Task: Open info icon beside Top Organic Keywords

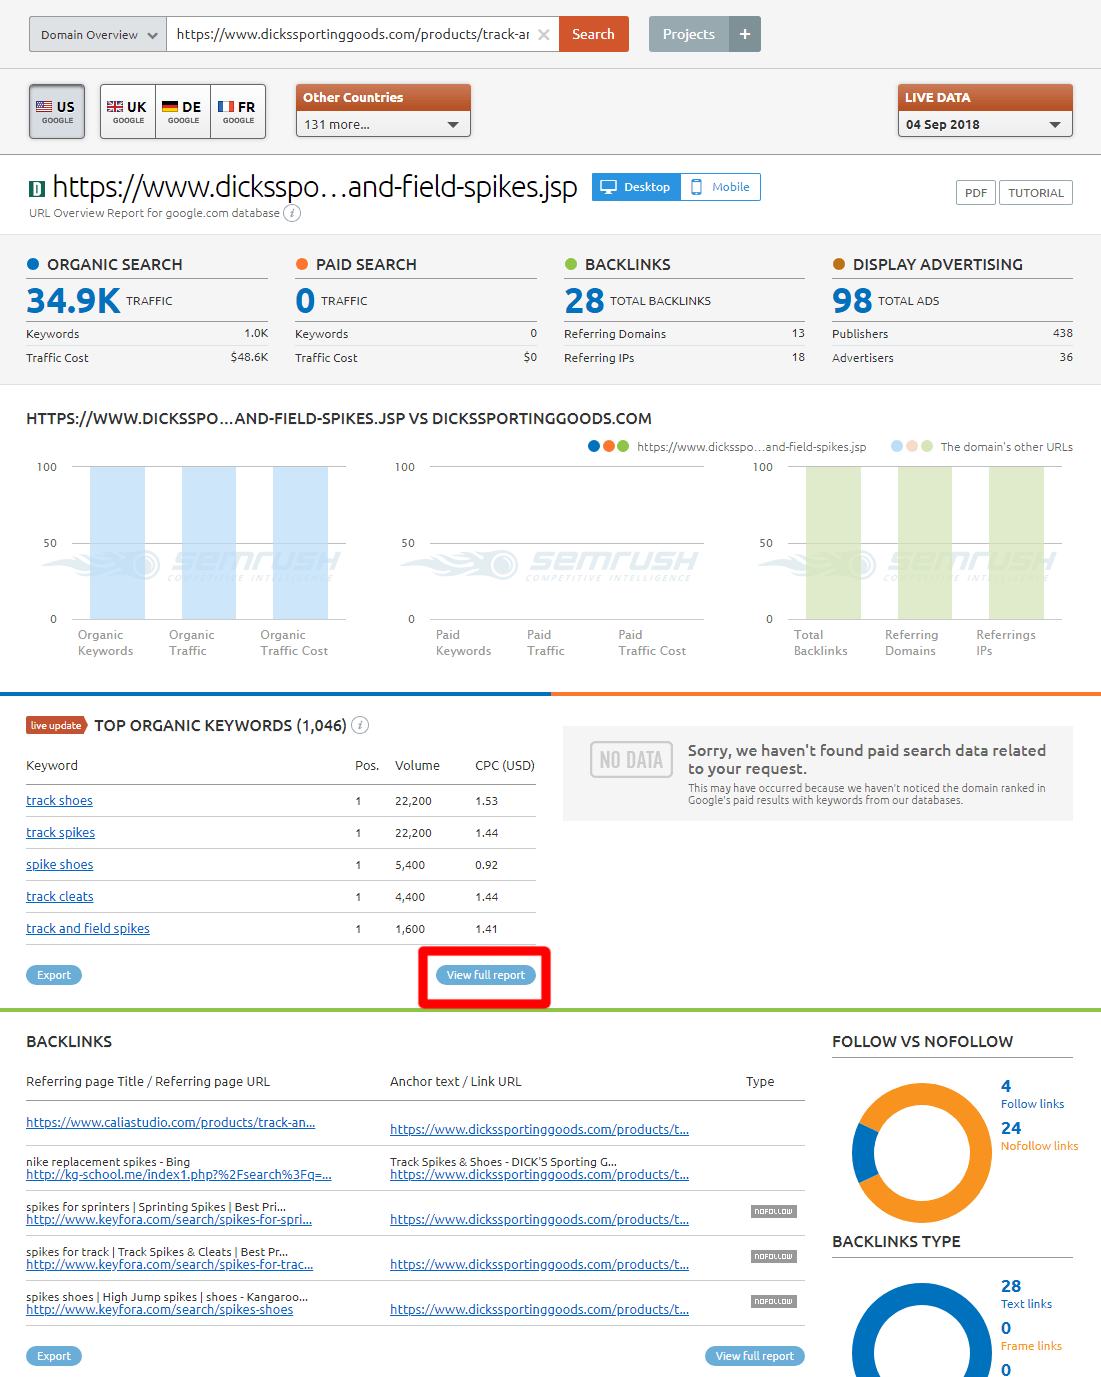Action: 361,725
